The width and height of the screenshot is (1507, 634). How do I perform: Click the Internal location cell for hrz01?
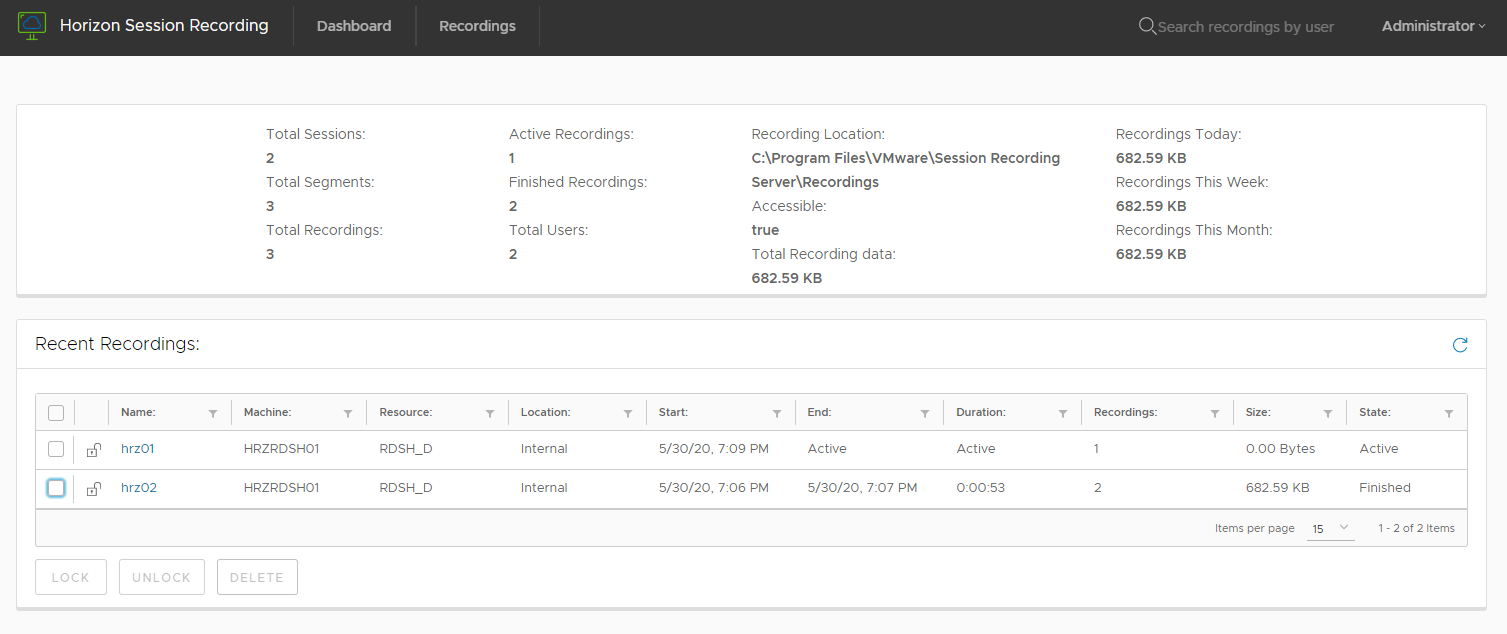(x=544, y=449)
